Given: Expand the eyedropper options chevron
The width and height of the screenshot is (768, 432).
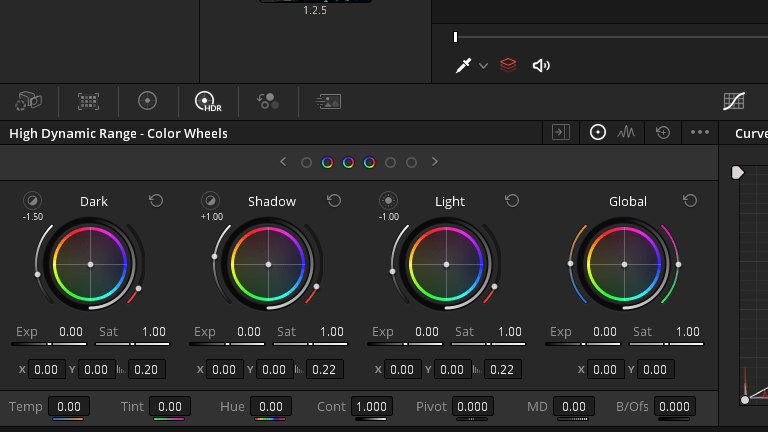Looking at the screenshot, I should click(x=483, y=66).
